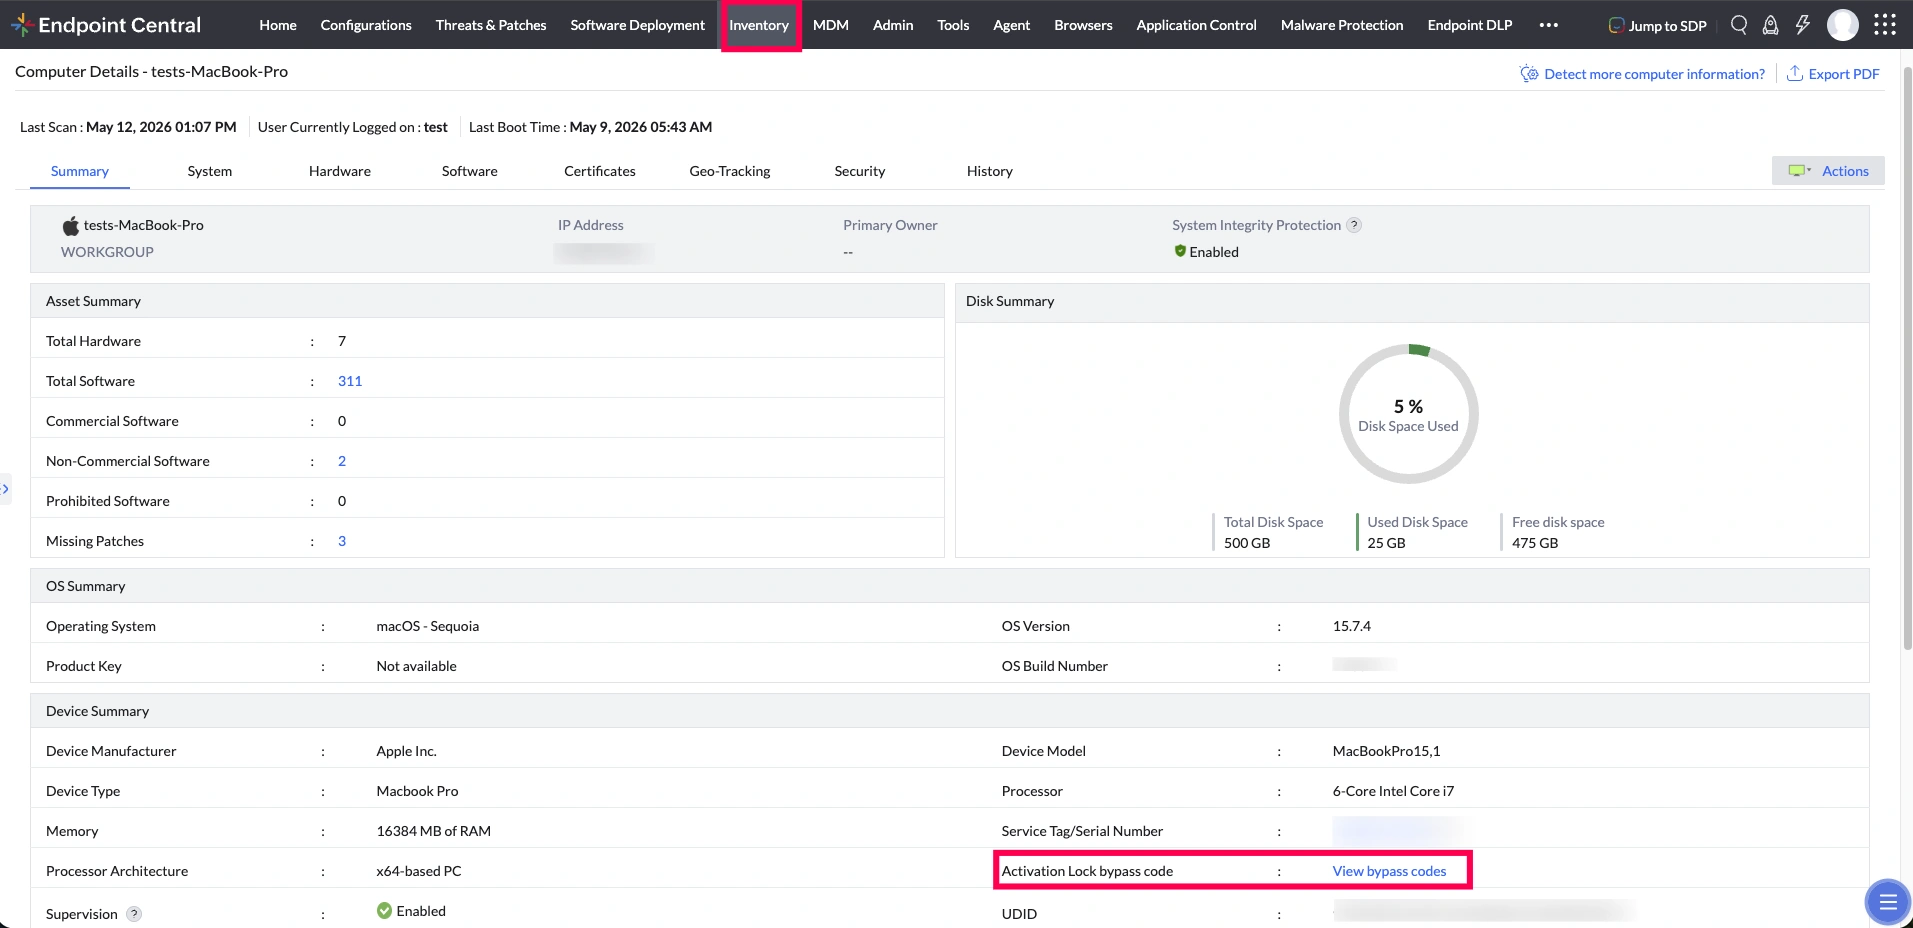Open the user profile avatar
This screenshot has width=1913, height=928.
click(x=1843, y=25)
